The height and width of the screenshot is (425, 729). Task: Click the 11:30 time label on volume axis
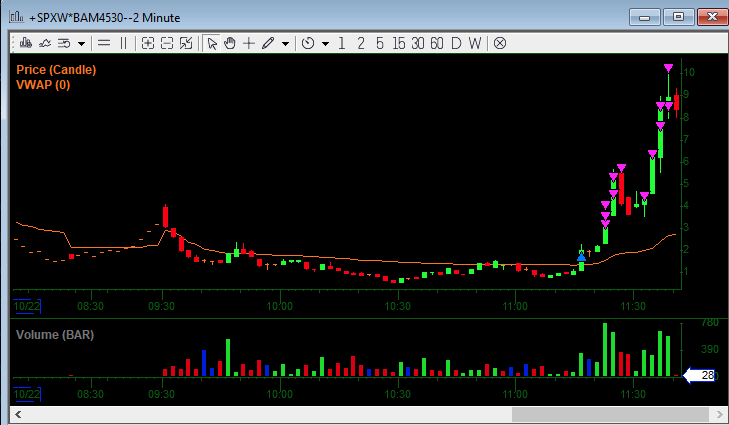point(633,394)
